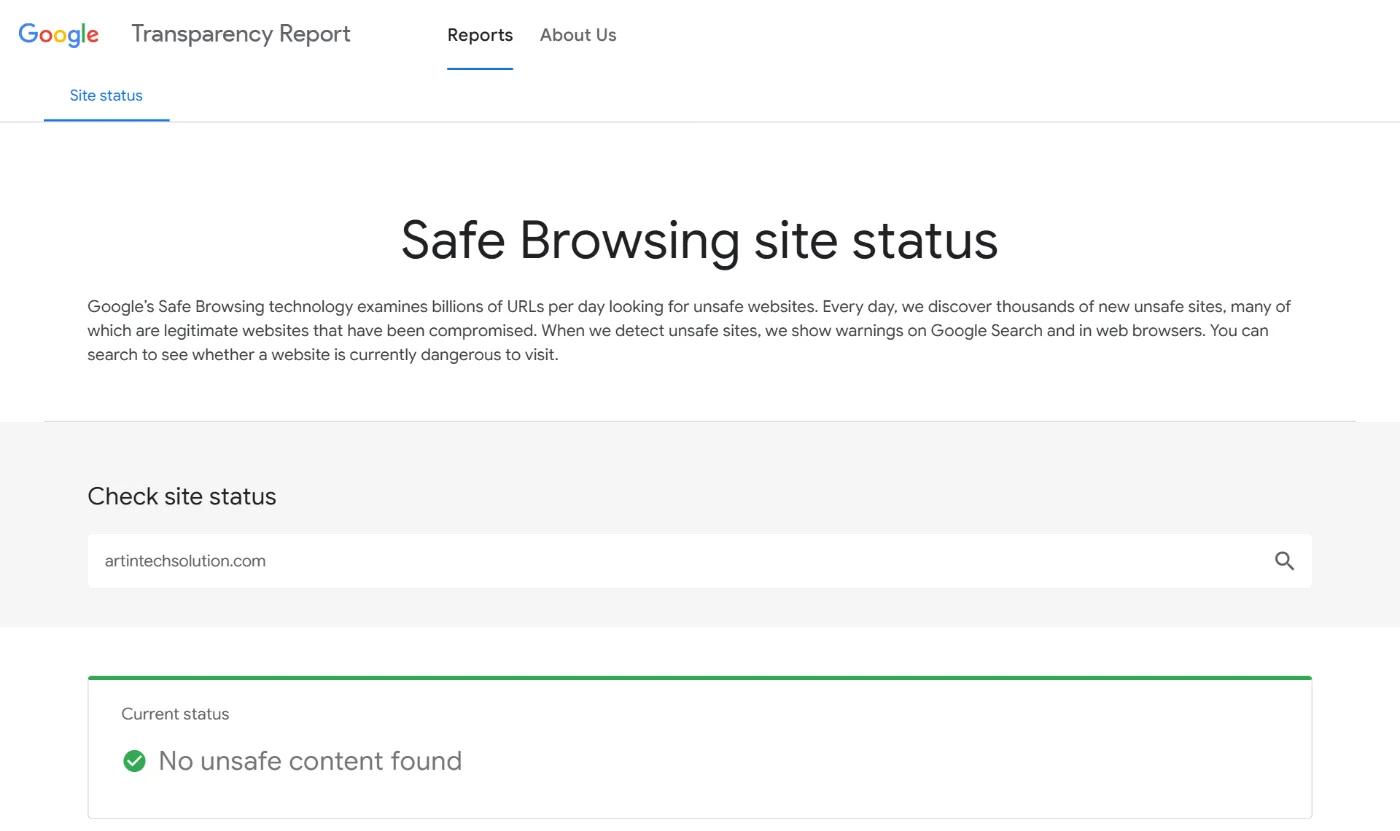The image size is (1400, 831).
Task: Click the No unsafe content found text
Action: (310, 761)
